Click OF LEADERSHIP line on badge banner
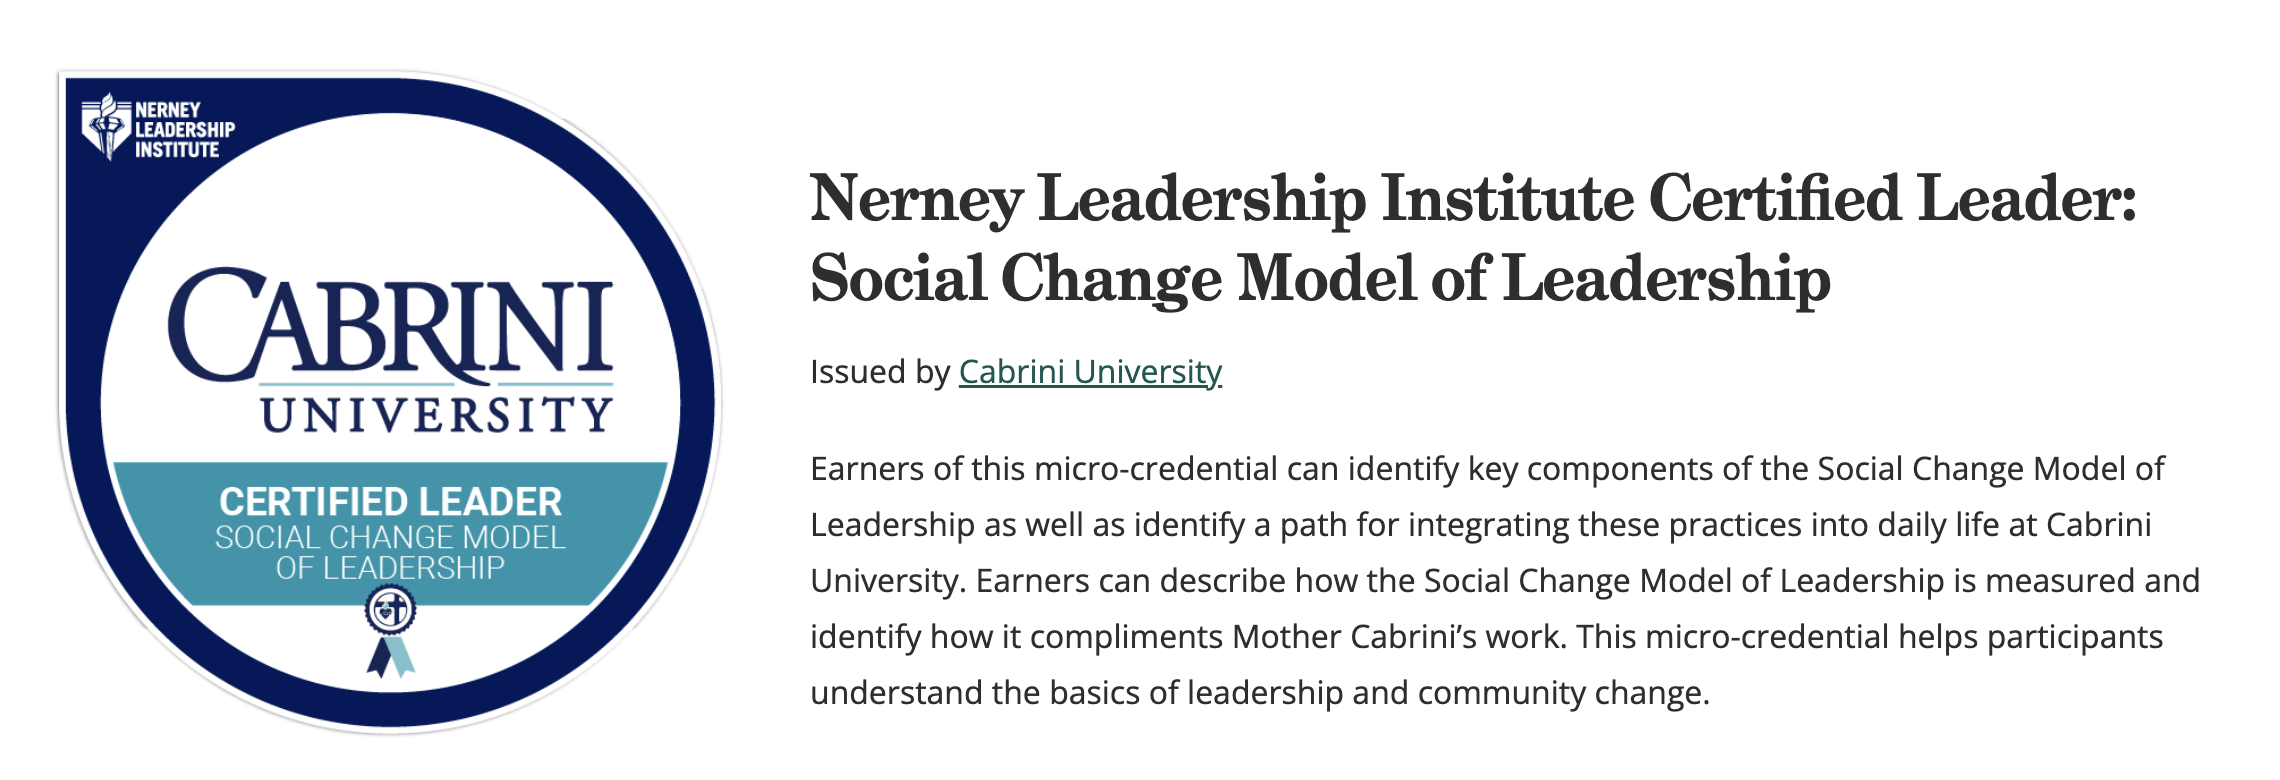Viewport: 2280px width, 780px height. pyautogui.click(x=390, y=569)
